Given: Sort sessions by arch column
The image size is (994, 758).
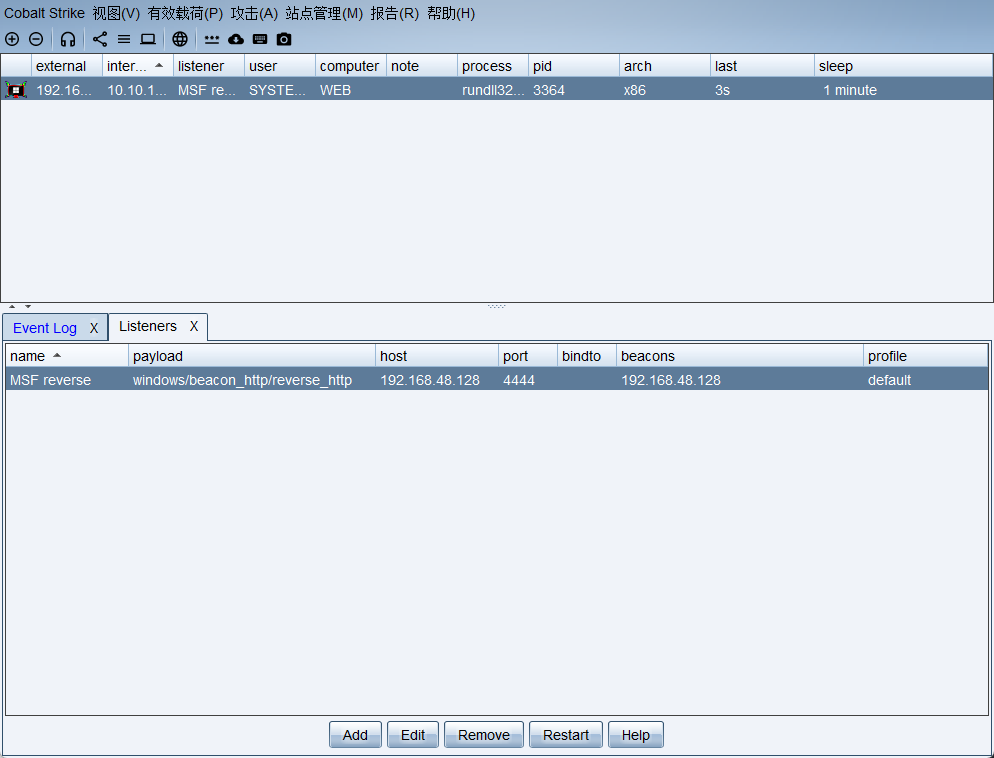Looking at the screenshot, I should click(x=664, y=66).
